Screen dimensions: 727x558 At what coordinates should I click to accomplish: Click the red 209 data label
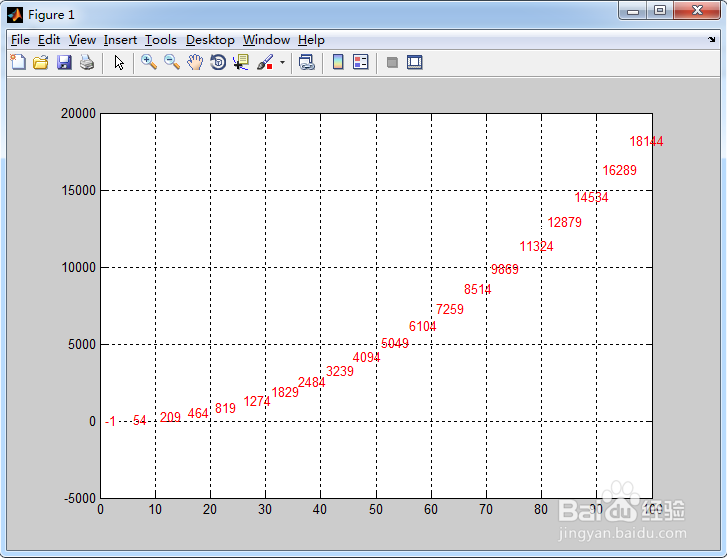(170, 417)
